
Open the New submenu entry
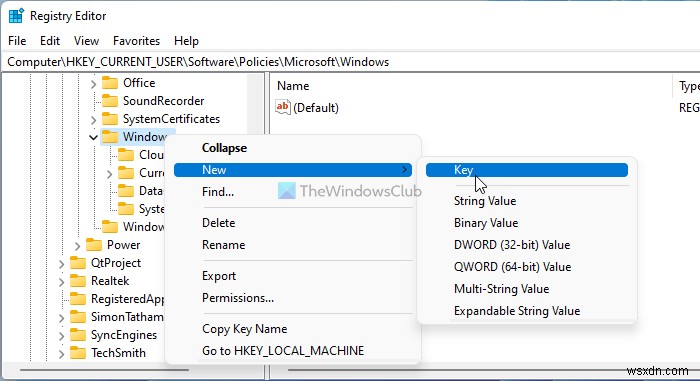[x=293, y=170]
